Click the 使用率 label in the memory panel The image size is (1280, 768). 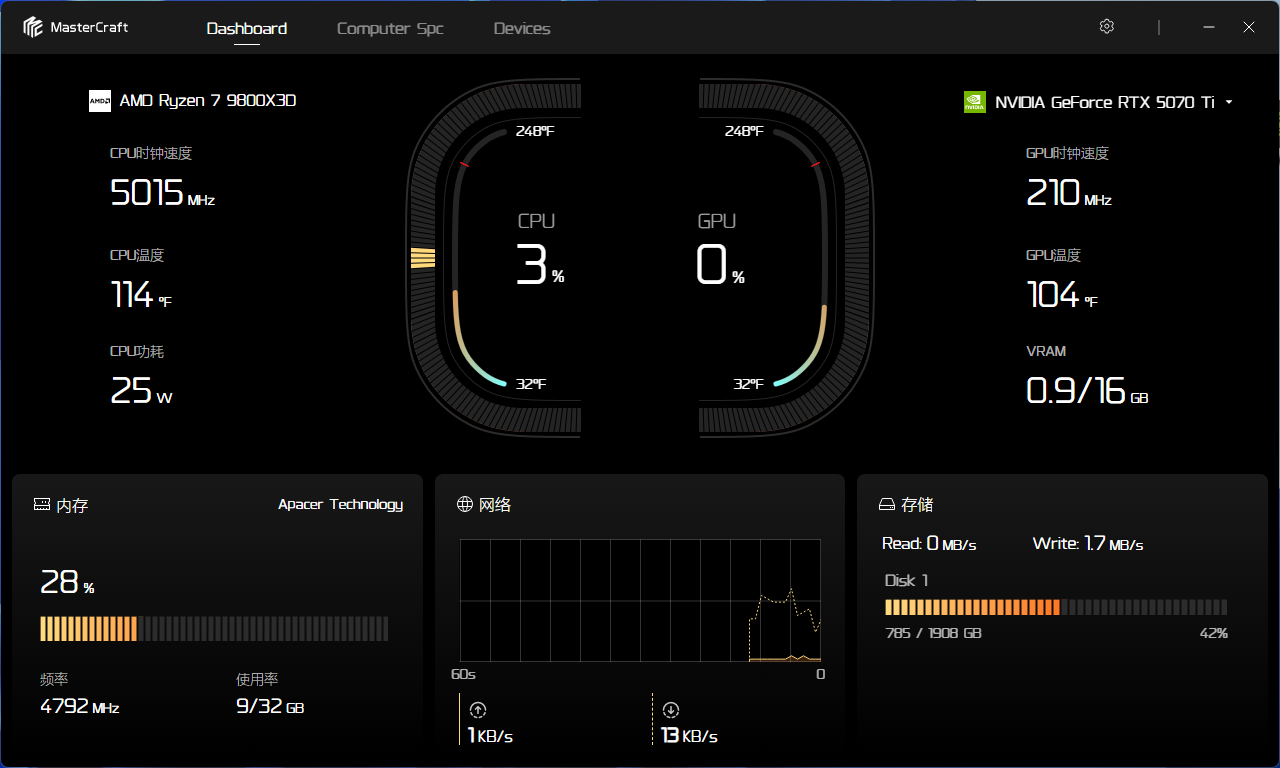257,679
